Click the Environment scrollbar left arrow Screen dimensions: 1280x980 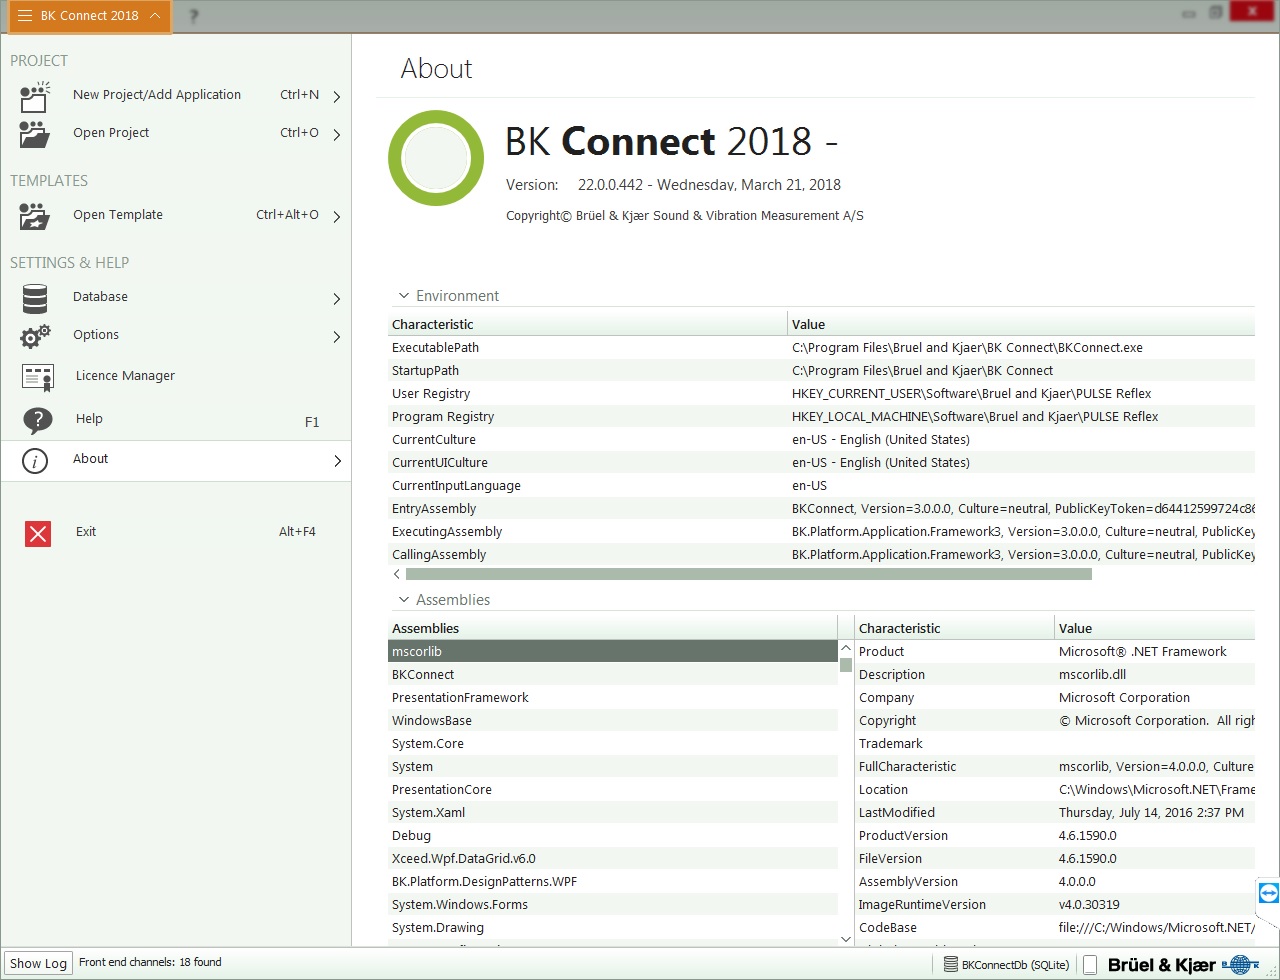pyautogui.click(x=397, y=574)
